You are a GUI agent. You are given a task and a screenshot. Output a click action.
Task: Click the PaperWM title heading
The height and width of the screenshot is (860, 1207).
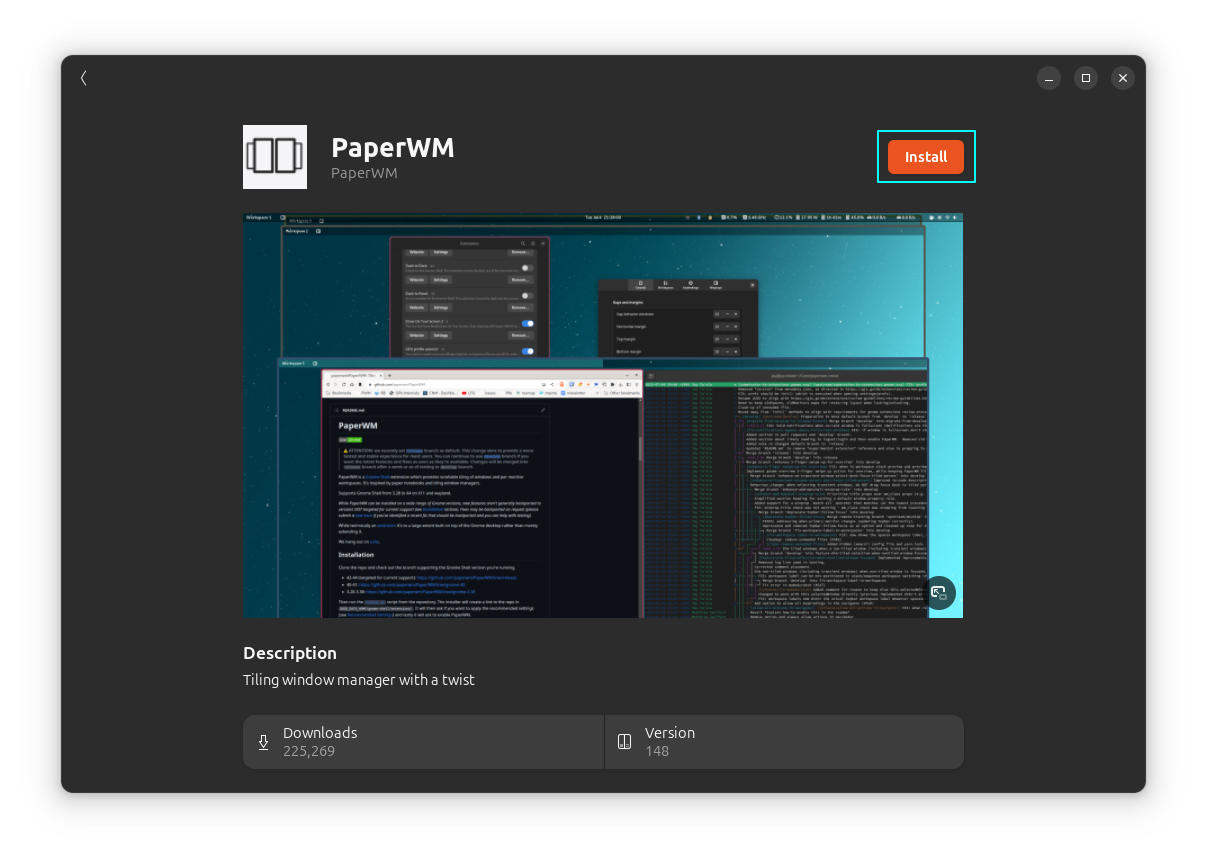coord(393,148)
